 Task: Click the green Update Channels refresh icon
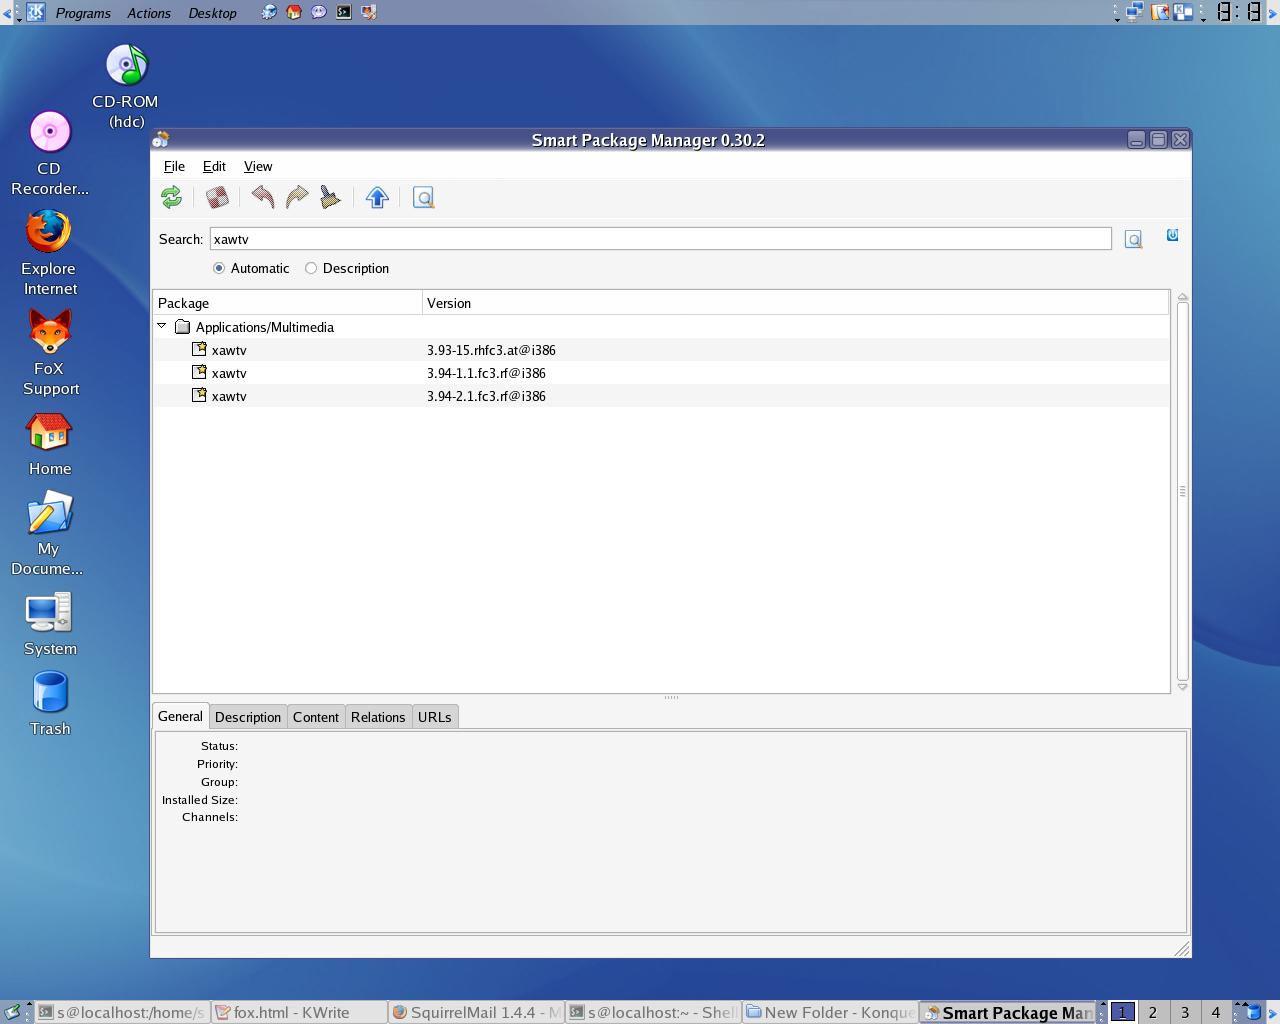tap(171, 197)
